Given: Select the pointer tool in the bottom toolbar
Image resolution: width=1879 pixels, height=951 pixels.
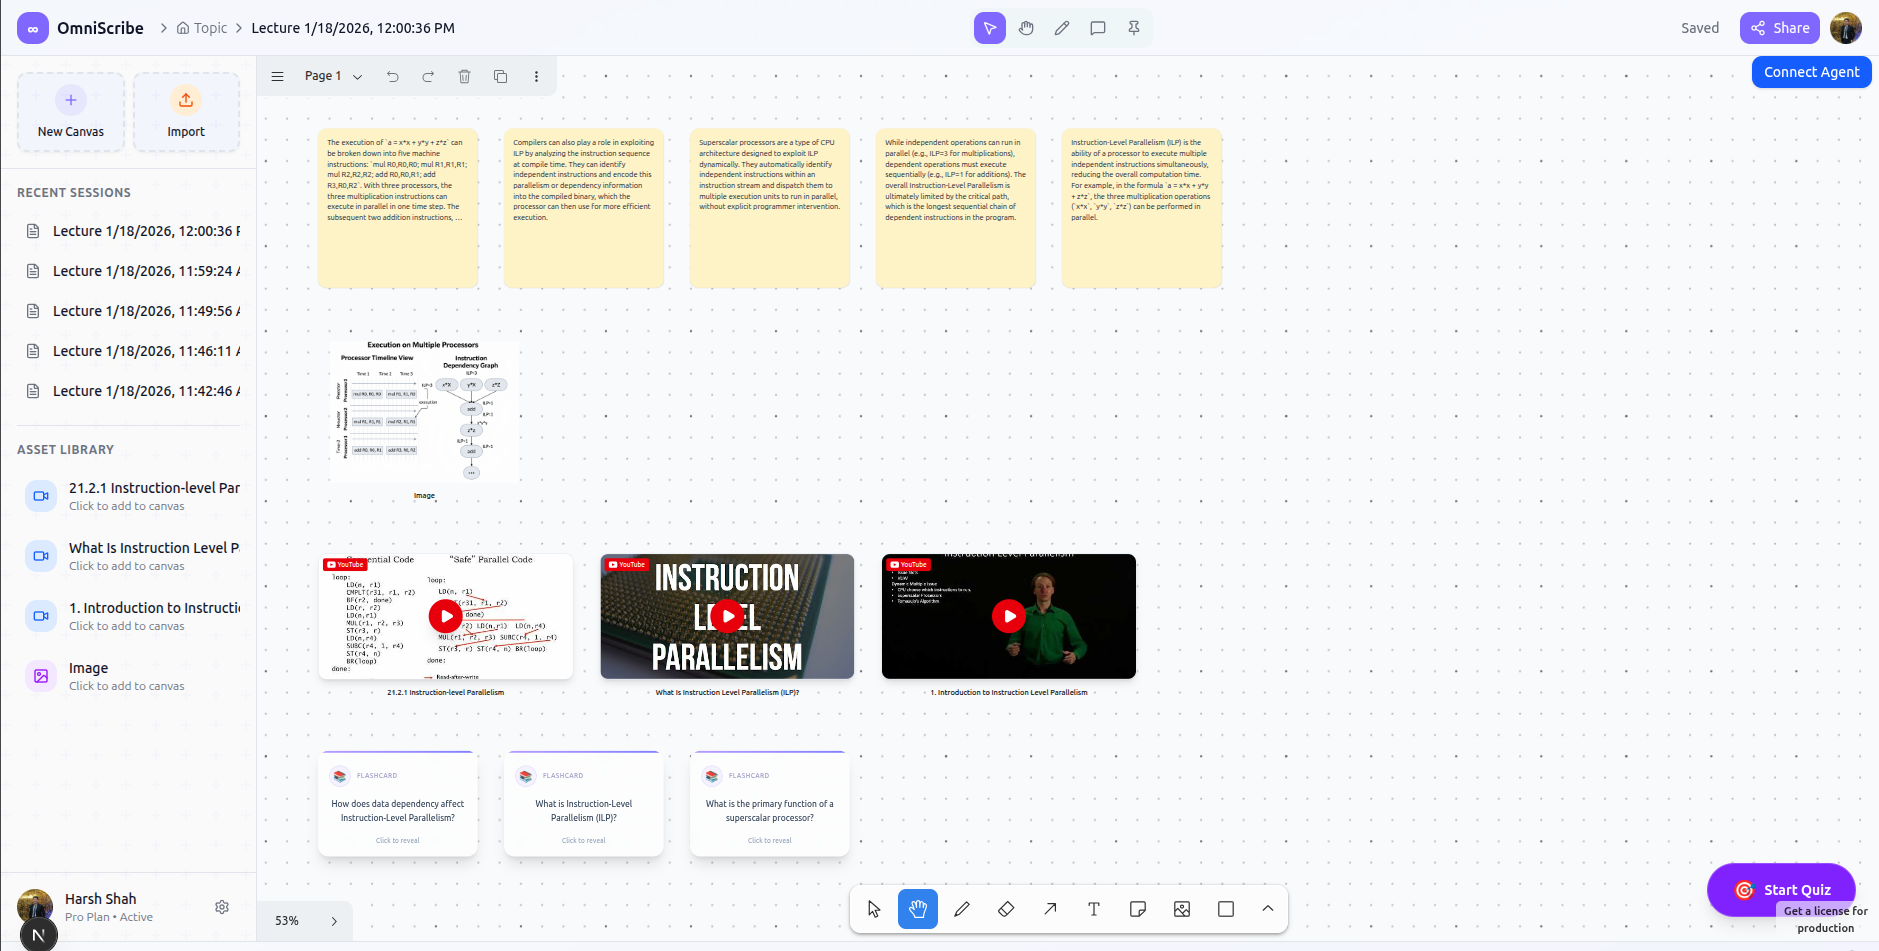Looking at the screenshot, I should (874, 909).
